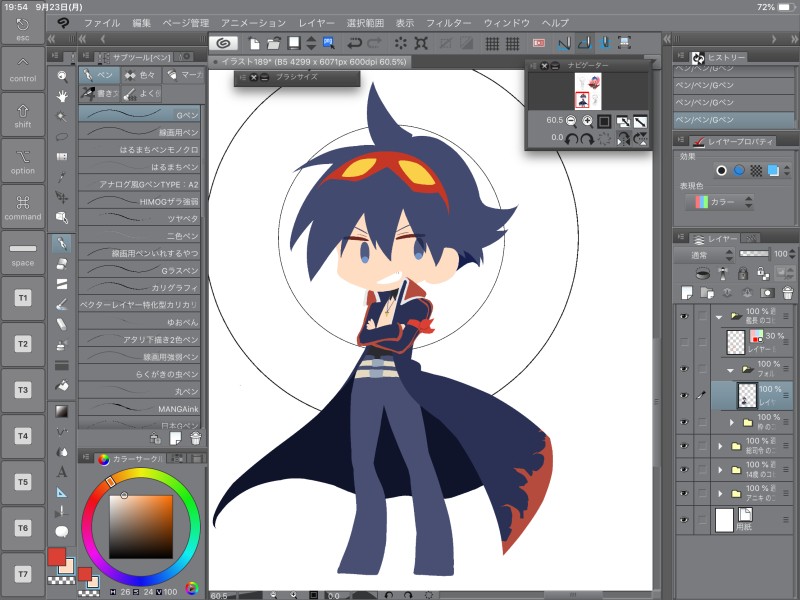Expand the 14歳 layer folder

(x=720, y=470)
